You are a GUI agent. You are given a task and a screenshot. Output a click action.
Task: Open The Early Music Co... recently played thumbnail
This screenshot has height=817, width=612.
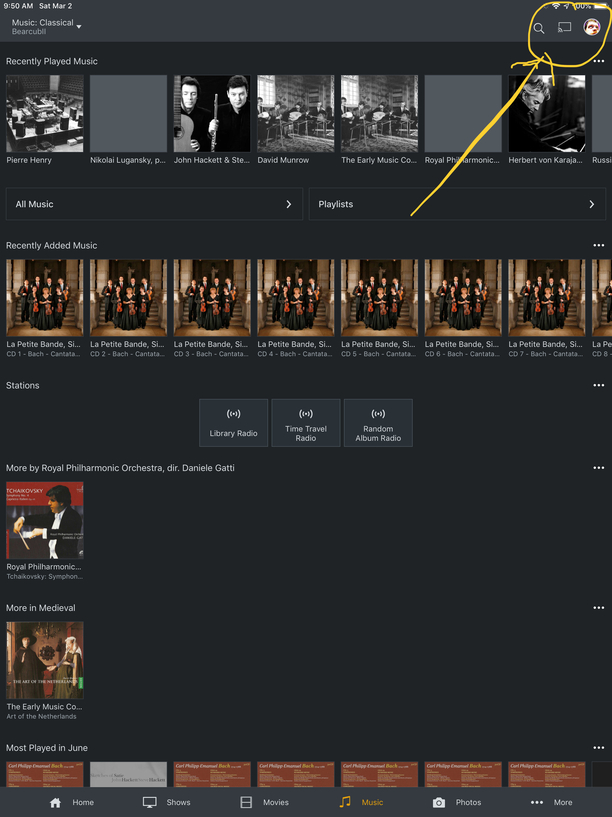380,114
